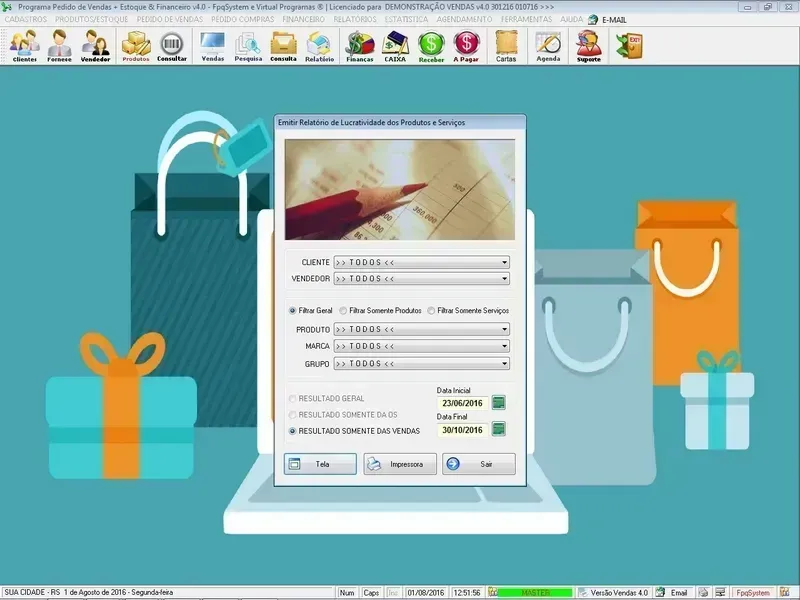800x600 pixels.
Task: Click the Produtos box icon
Action: (x=136, y=45)
